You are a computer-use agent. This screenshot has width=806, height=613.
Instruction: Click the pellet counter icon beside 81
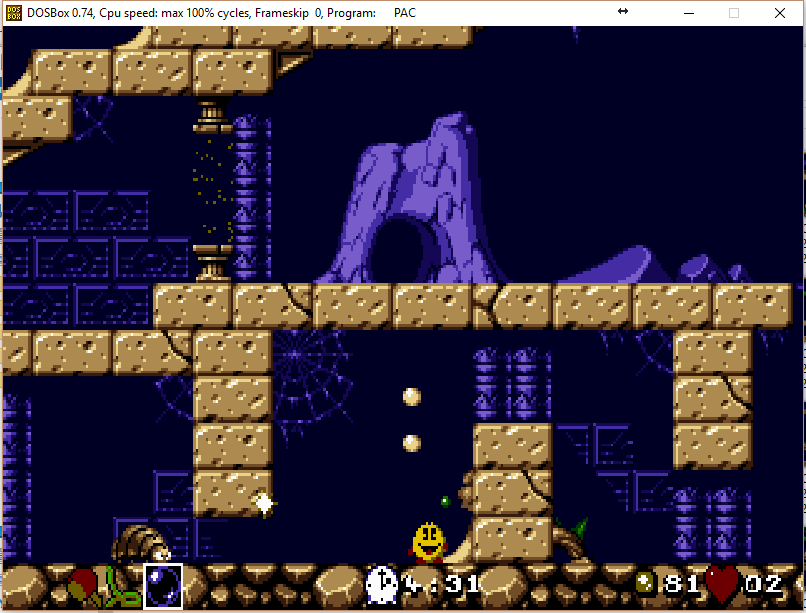click(646, 584)
